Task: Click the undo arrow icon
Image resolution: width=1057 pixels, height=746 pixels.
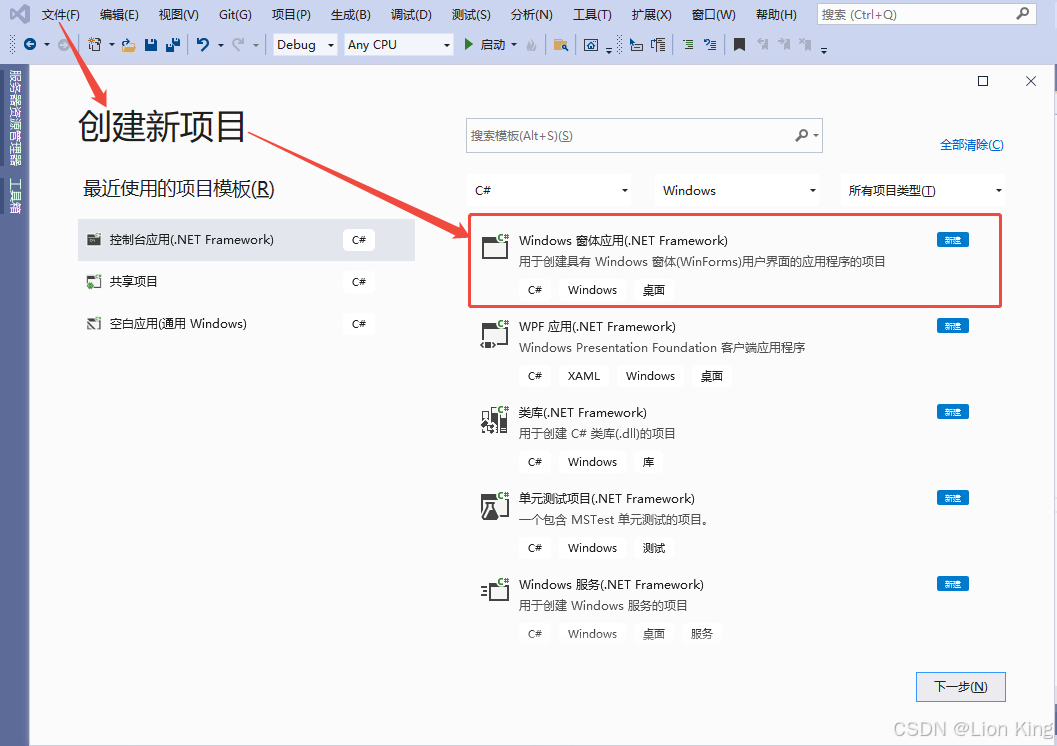Action: 203,44
